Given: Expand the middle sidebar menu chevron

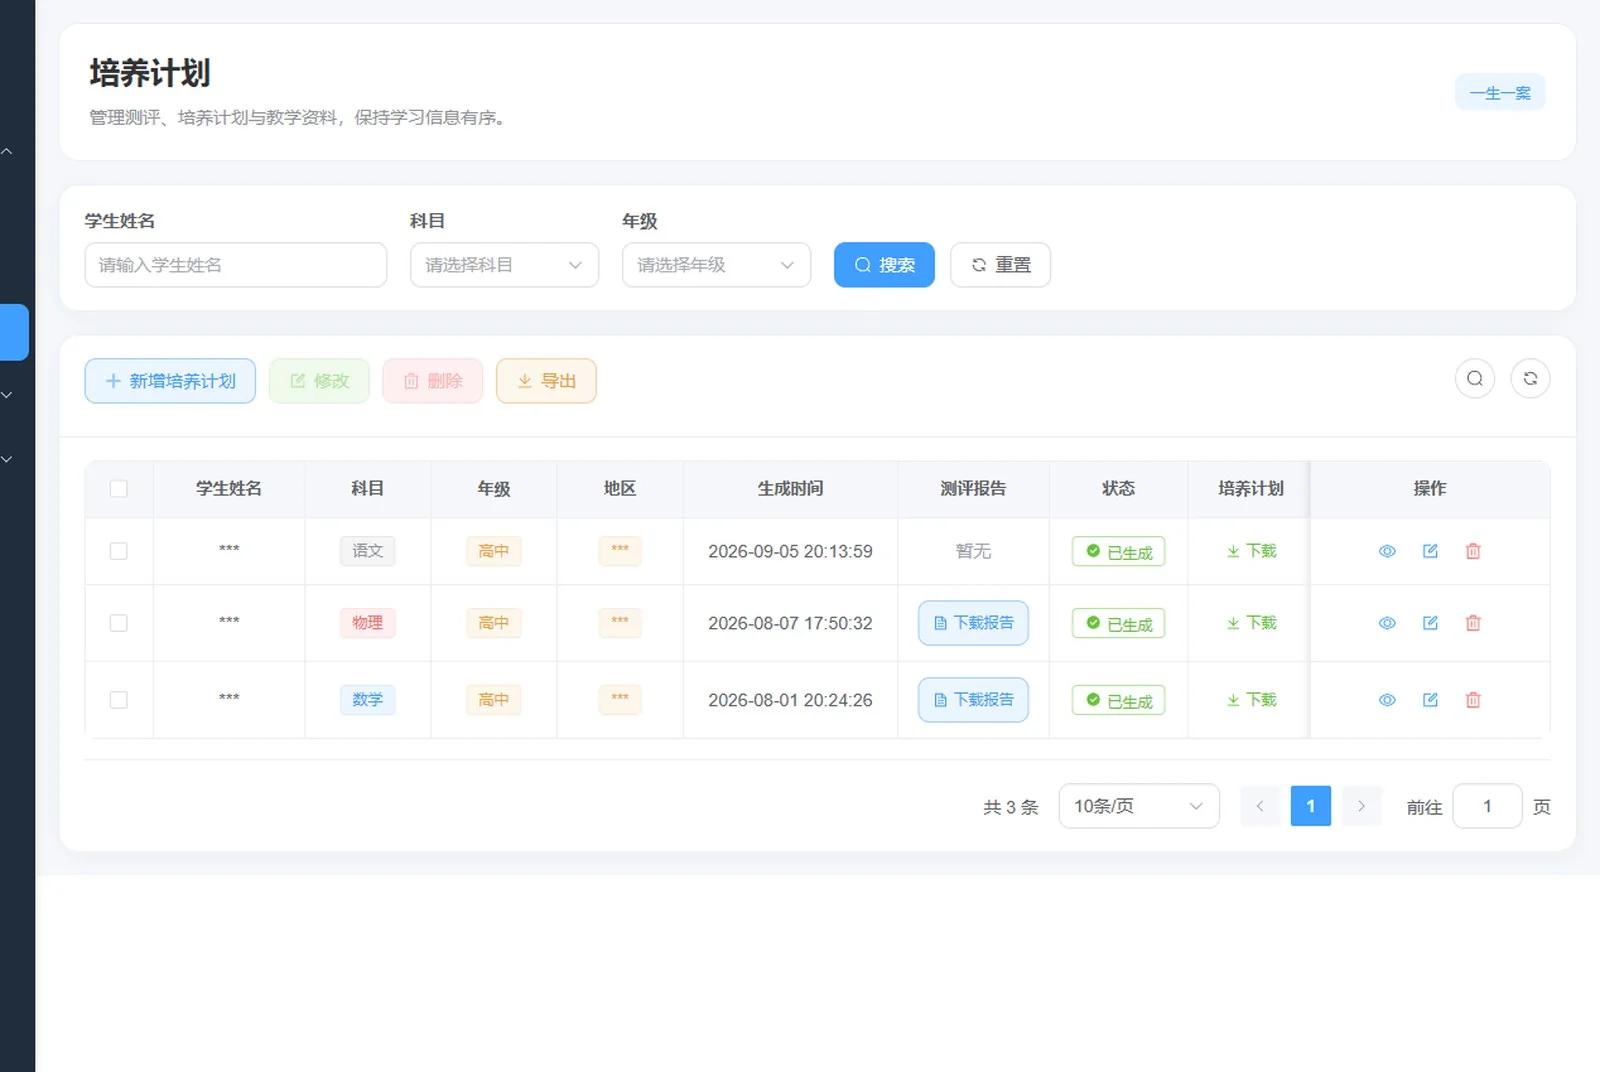Looking at the screenshot, I should pos(7,395).
